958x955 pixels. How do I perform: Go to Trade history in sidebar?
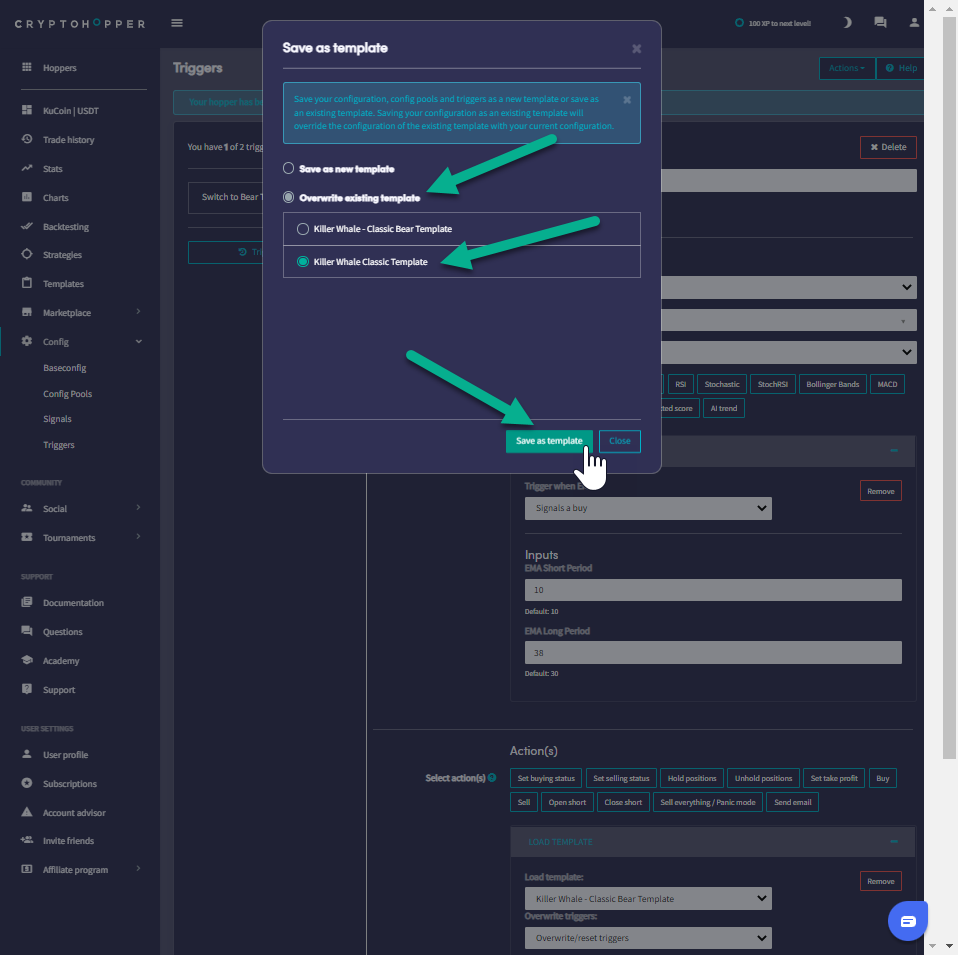click(68, 139)
